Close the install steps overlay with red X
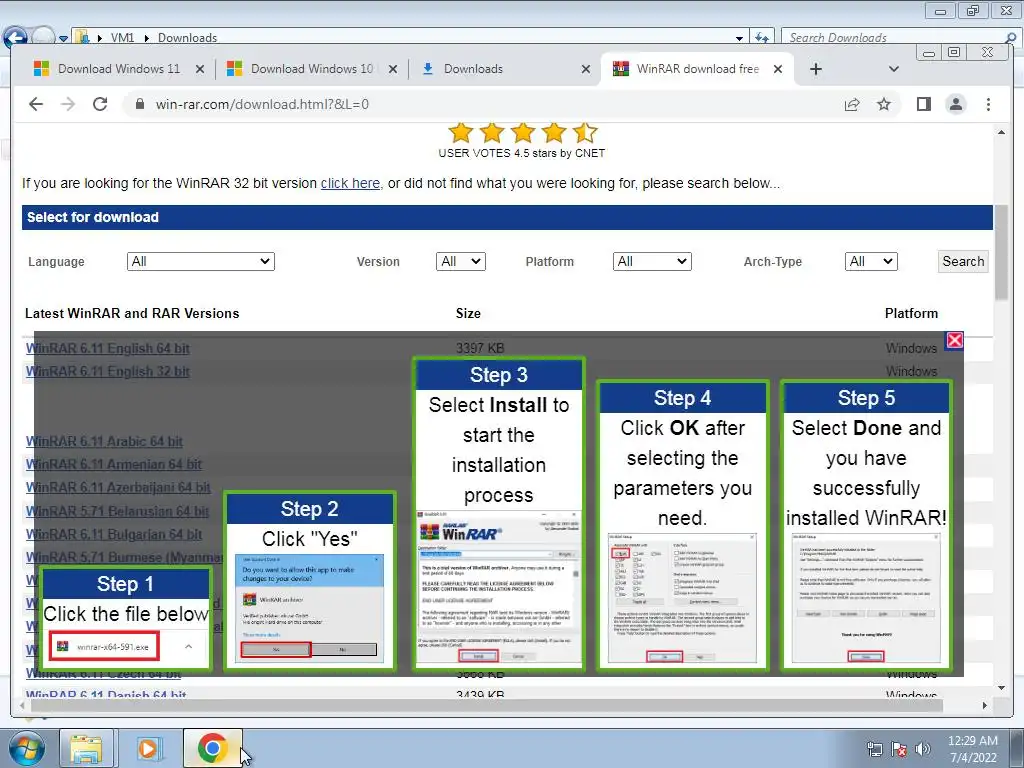Image resolution: width=1024 pixels, height=768 pixels. [x=955, y=340]
